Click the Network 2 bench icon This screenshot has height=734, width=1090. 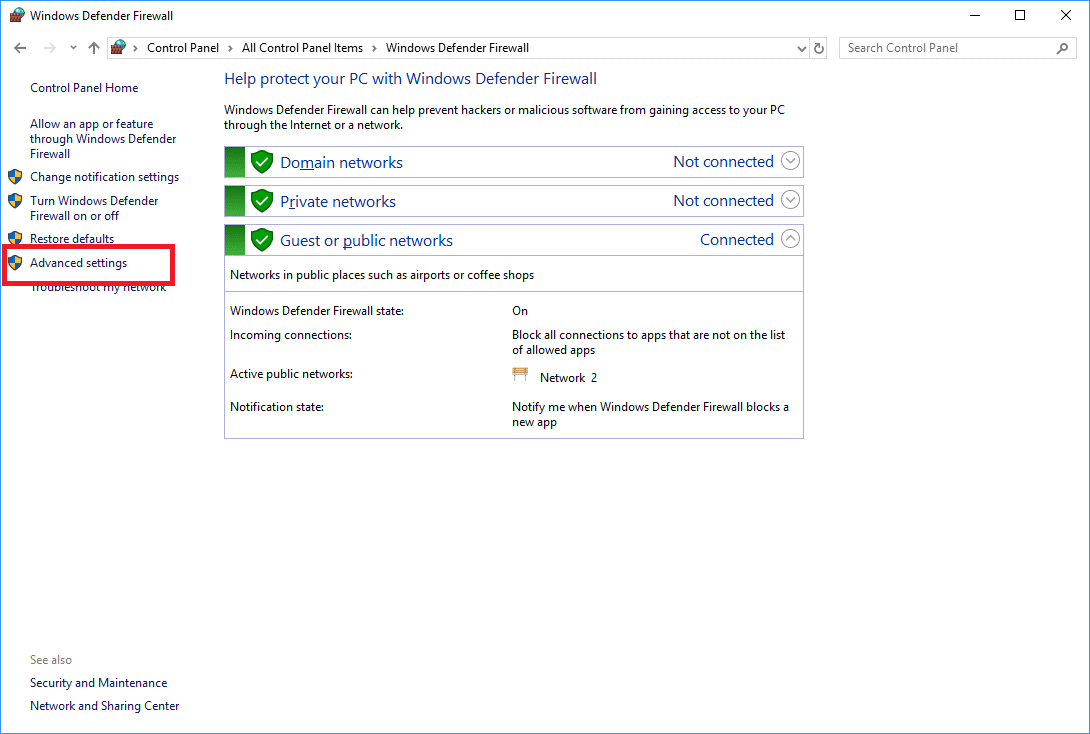point(520,375)
